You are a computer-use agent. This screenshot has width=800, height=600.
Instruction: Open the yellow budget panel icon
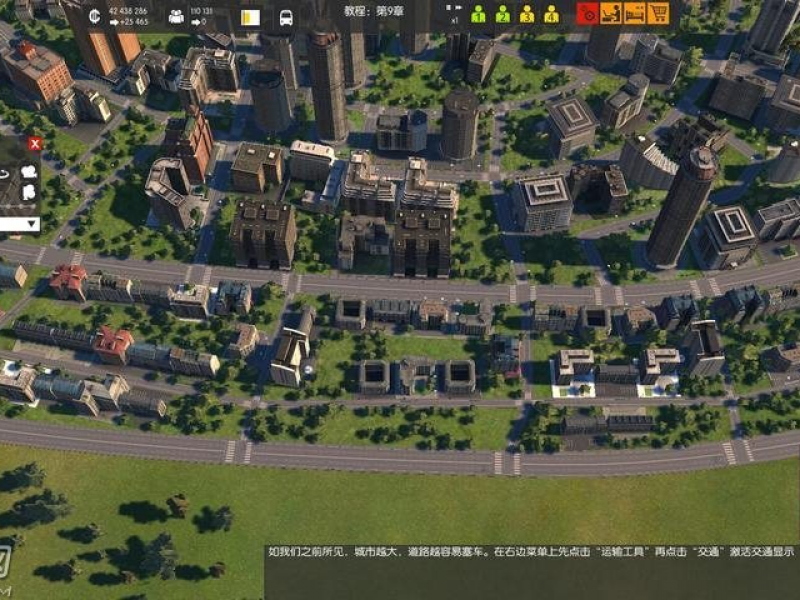pyautogui.click(x=250, y=17)
